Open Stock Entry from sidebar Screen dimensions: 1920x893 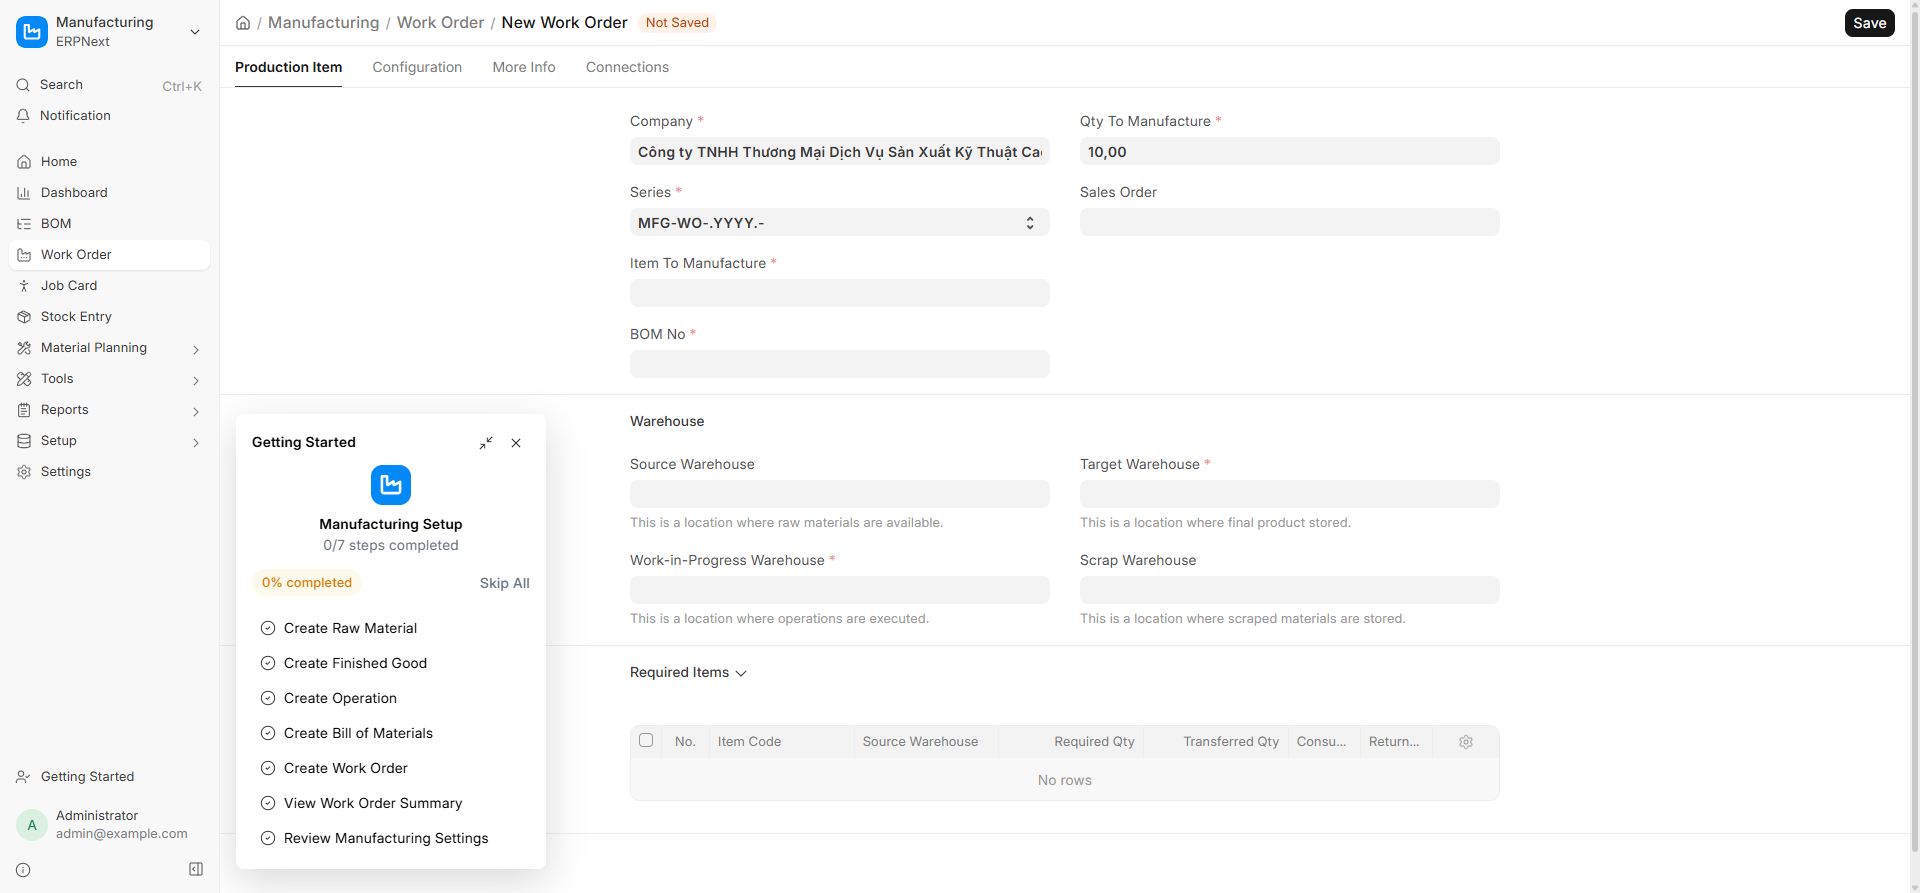tap(109, 317)
